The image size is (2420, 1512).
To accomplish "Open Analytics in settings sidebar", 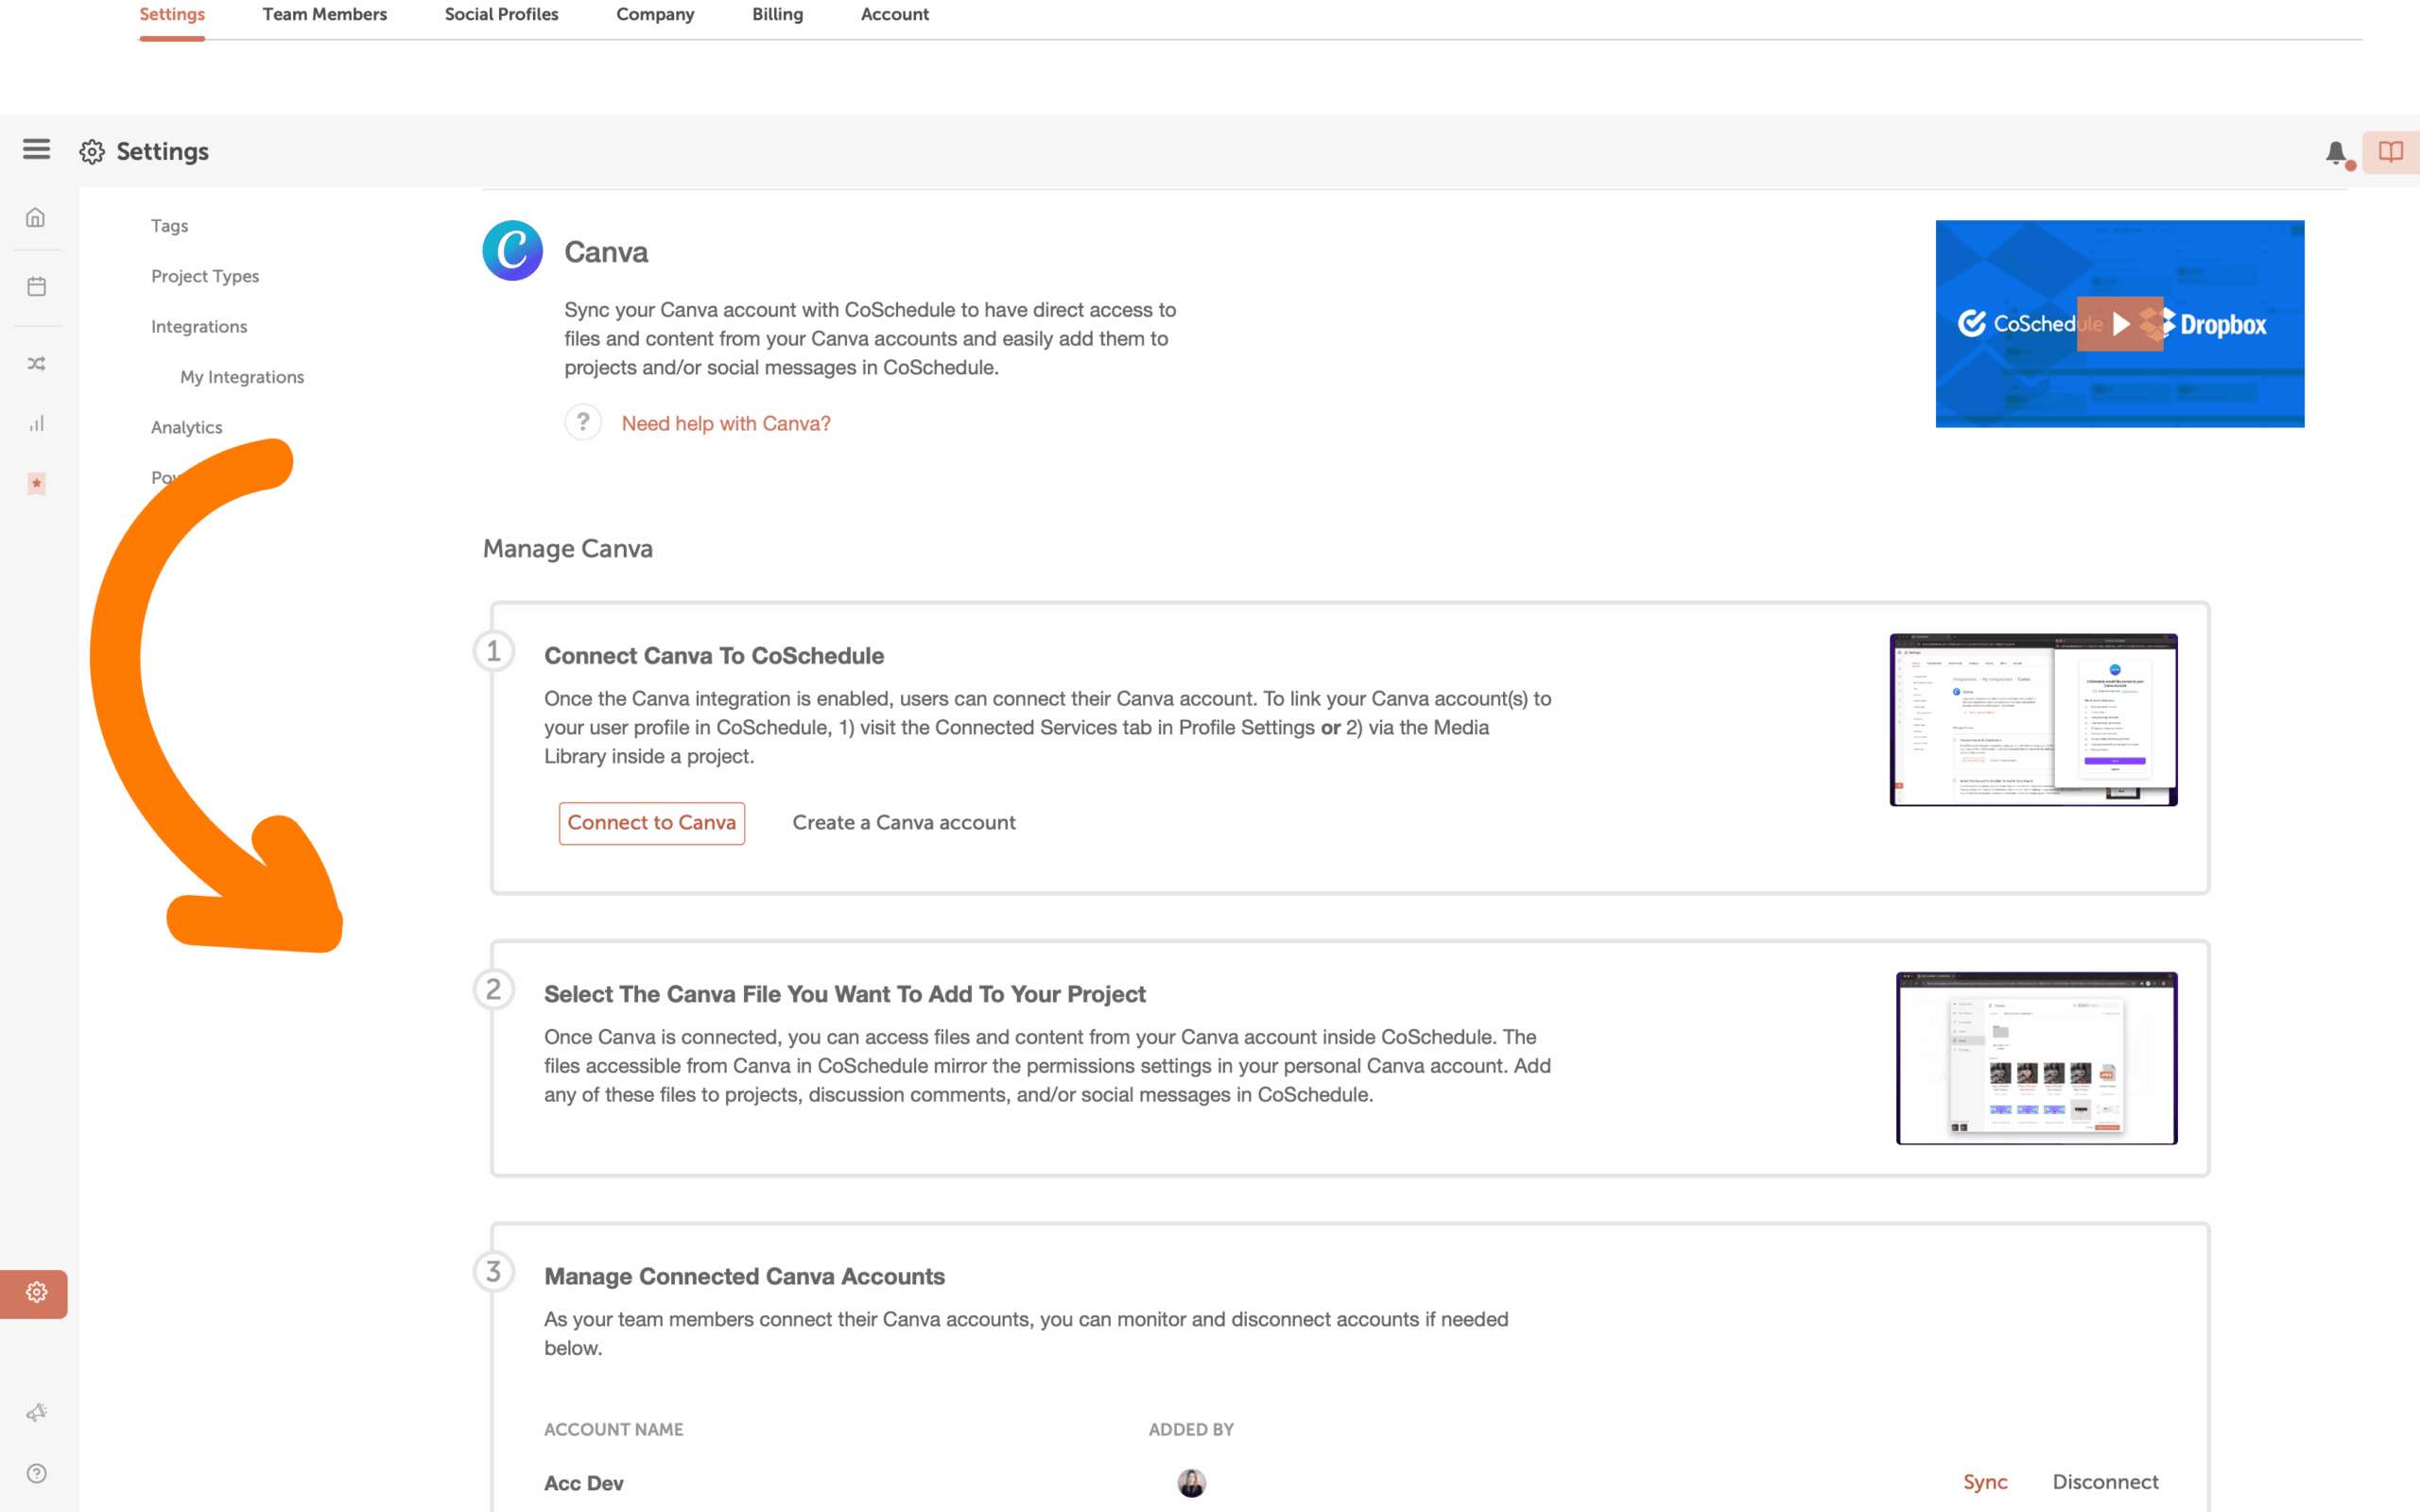I will click(x=186, y=428).
